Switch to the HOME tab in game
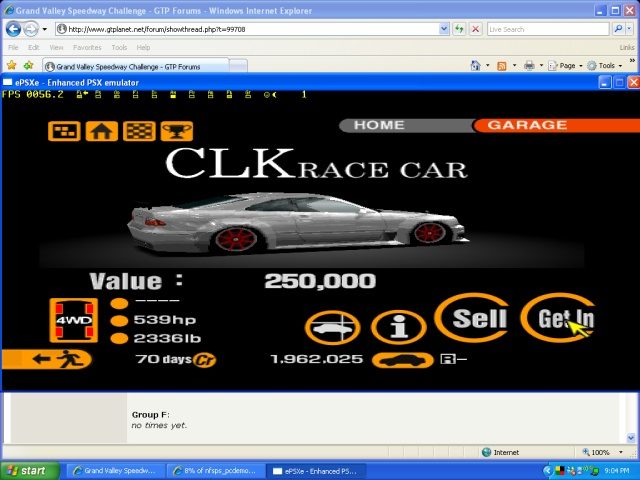The image size is (640, 480). (x=380, y=126)
